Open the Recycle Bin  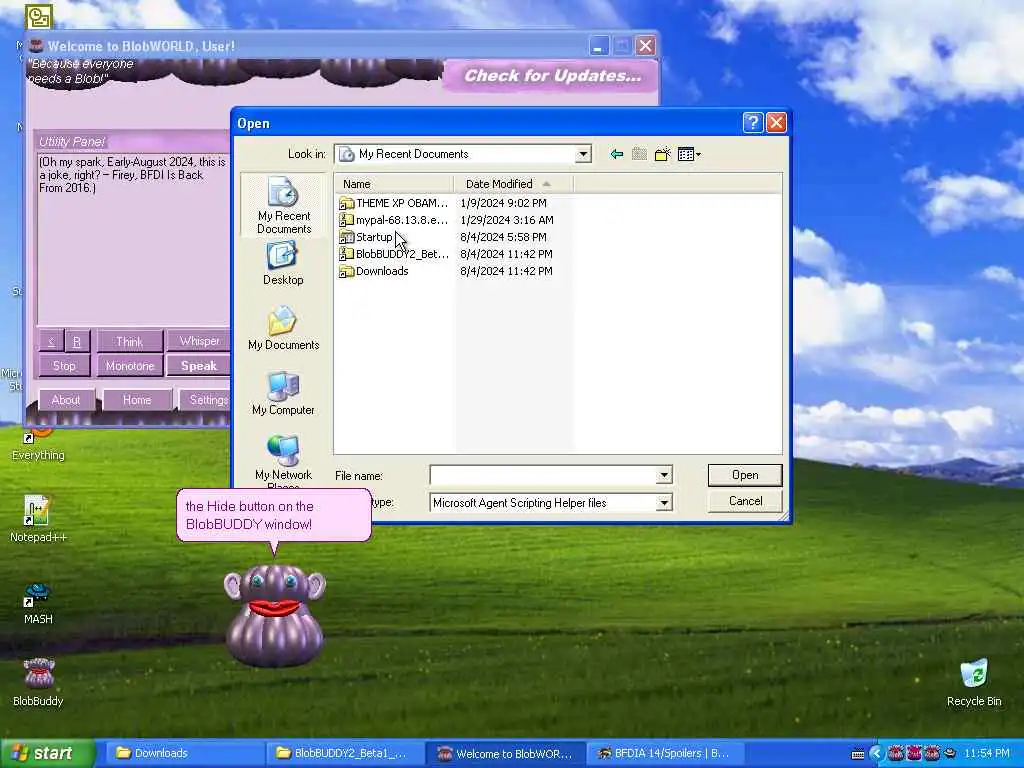pos(974,682)
